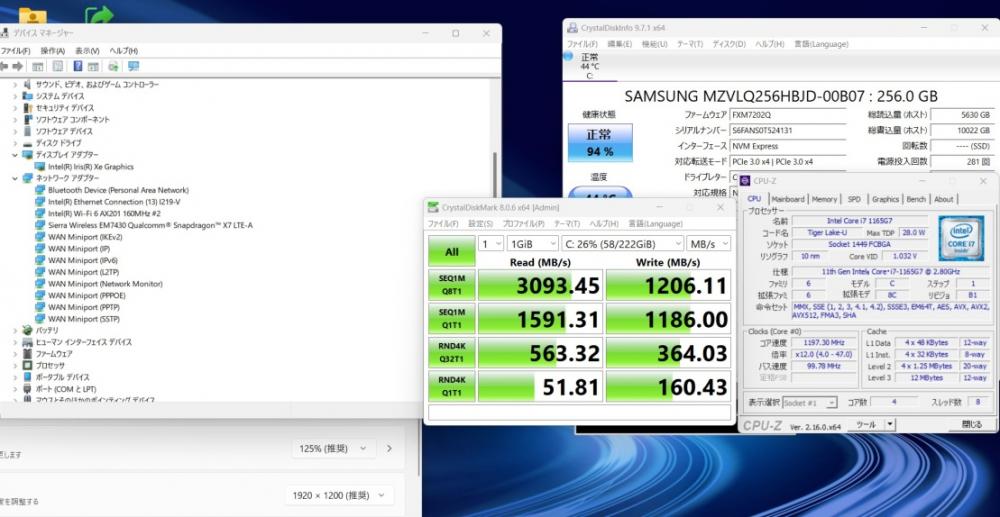Open プロファイル(P) menu in CrystalDiskMark

pos(524,224)
